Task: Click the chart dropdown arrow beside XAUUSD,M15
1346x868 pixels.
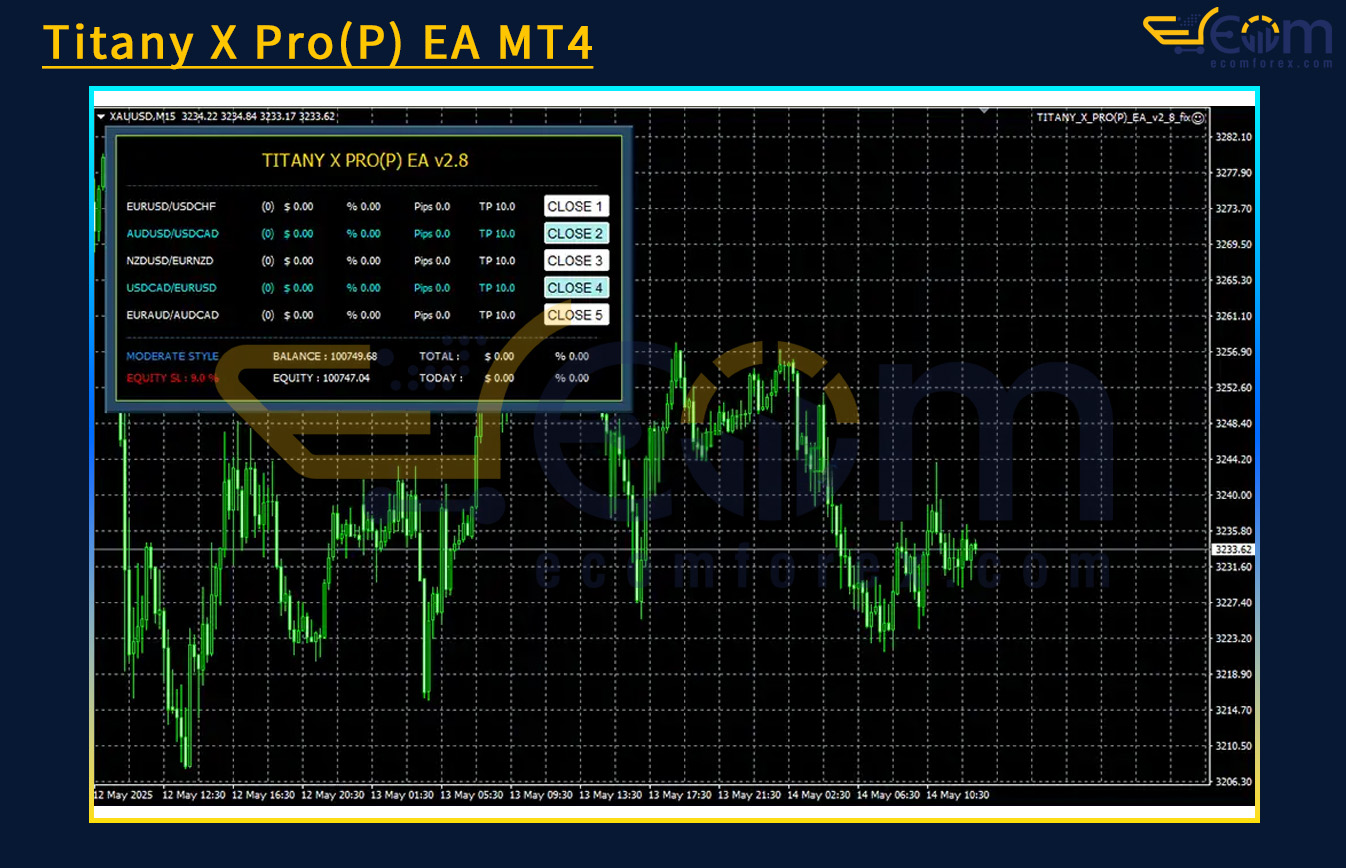Action: click(x=101, y=117)
